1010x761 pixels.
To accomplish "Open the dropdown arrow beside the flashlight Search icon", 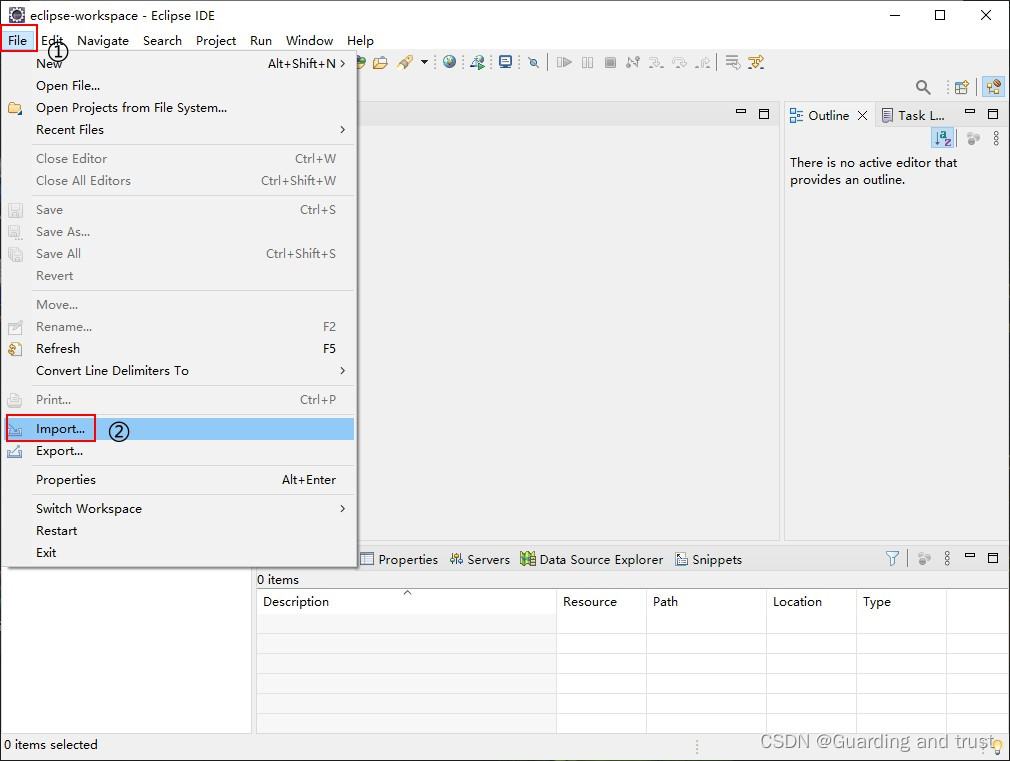I will point(424,63).
